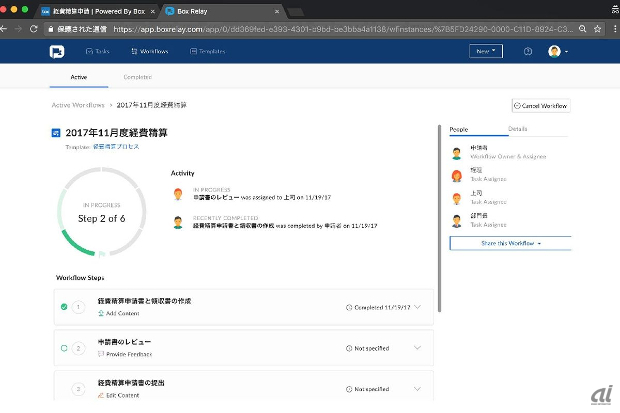Switch to the Details tab
Image resolution: width=620 pixels, height=413 pixels.
pyautogui.click(x=518, y=129)
